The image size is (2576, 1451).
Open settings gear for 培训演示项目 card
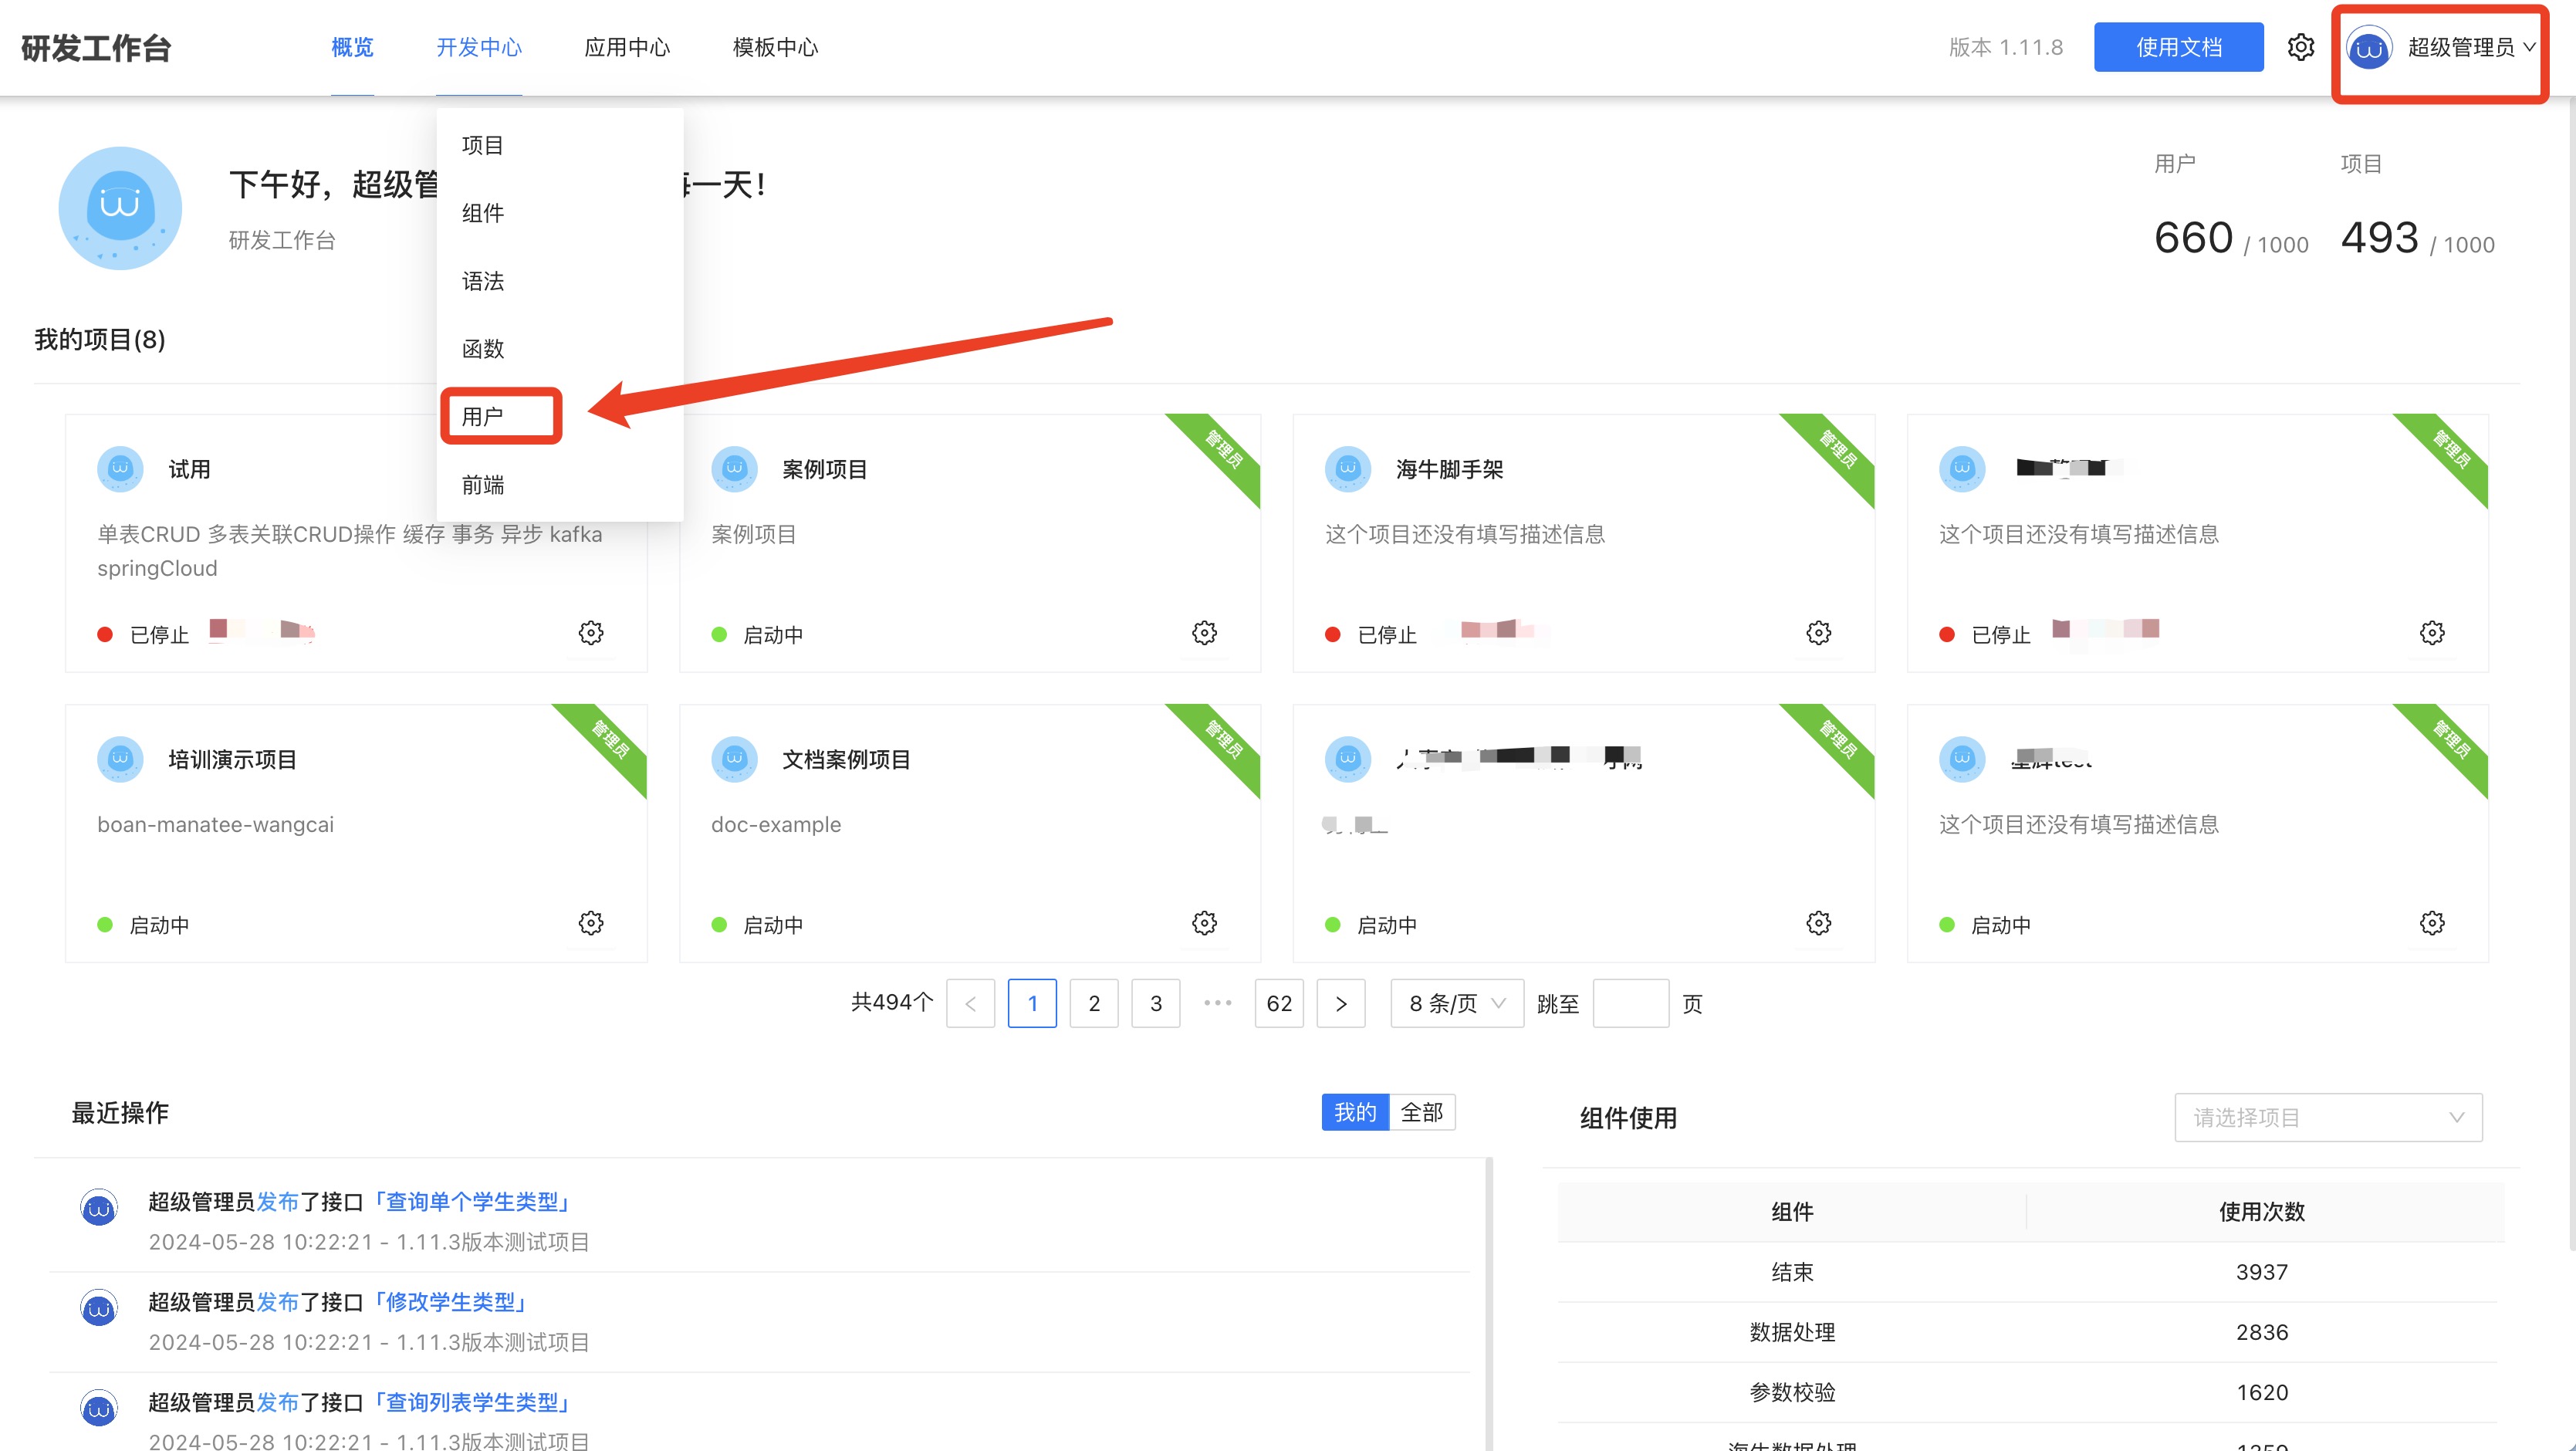tap(591, 923)
